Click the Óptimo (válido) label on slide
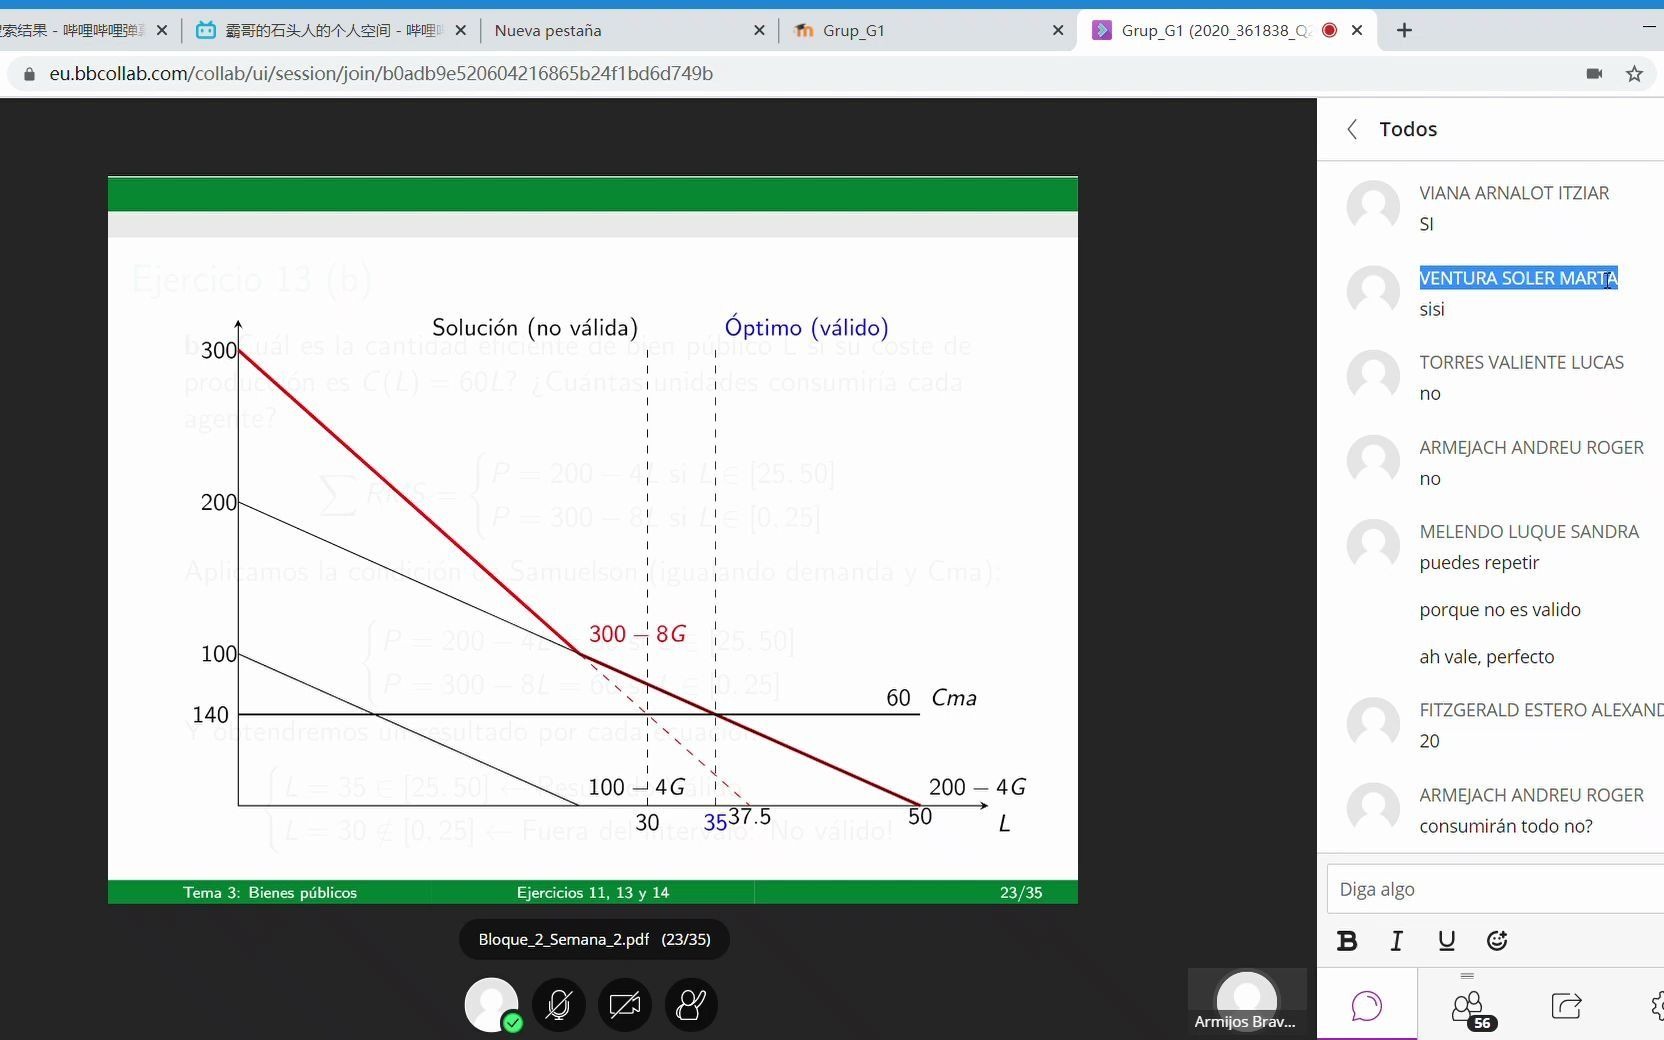The width and height of the screenshot is (1664, 1040). [806, 328]
